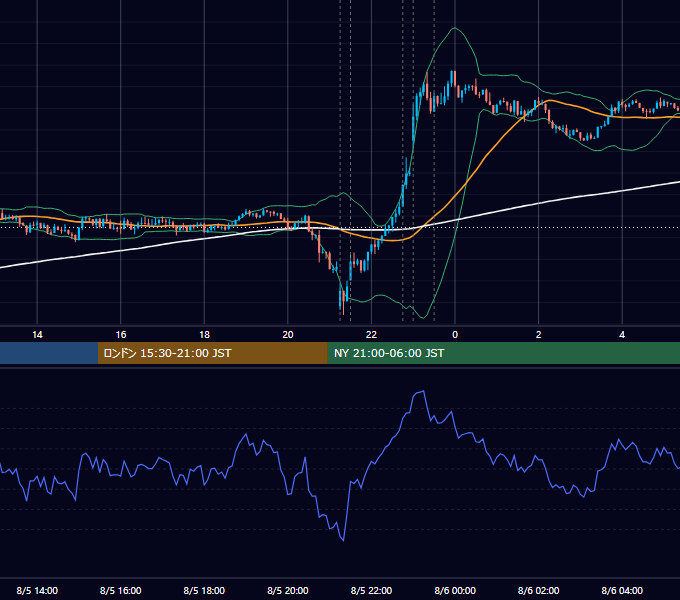
Task: Click the London 15:30-21:00 JST session bar
Action: coord(212,353)
